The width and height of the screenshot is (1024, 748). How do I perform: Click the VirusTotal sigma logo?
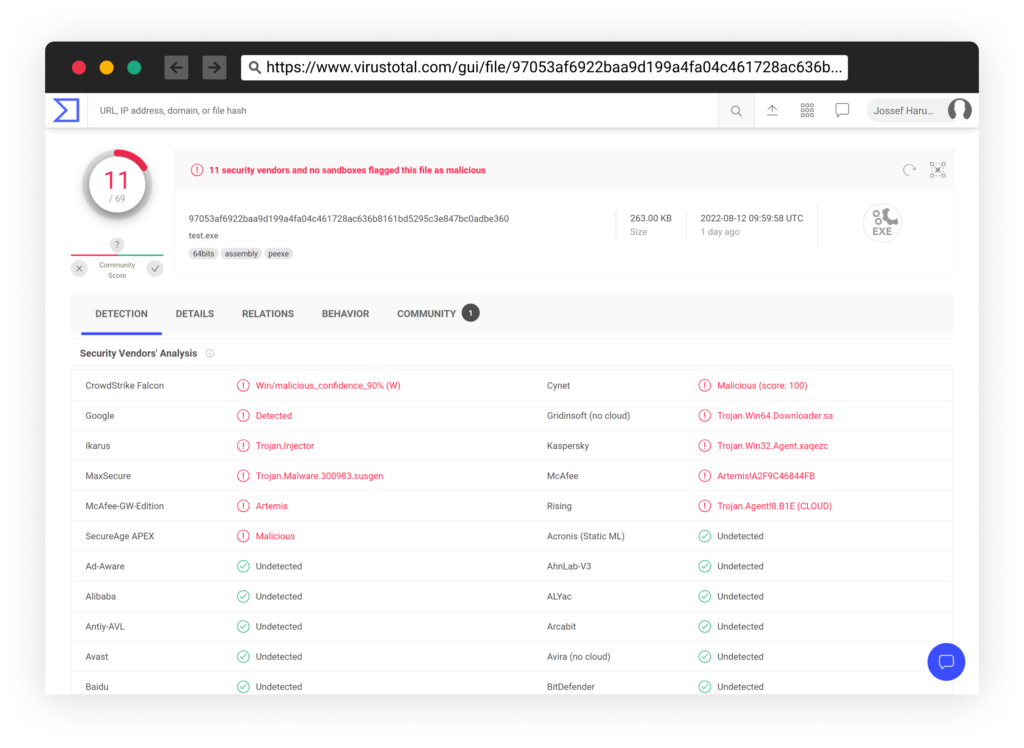click(66, 110)
